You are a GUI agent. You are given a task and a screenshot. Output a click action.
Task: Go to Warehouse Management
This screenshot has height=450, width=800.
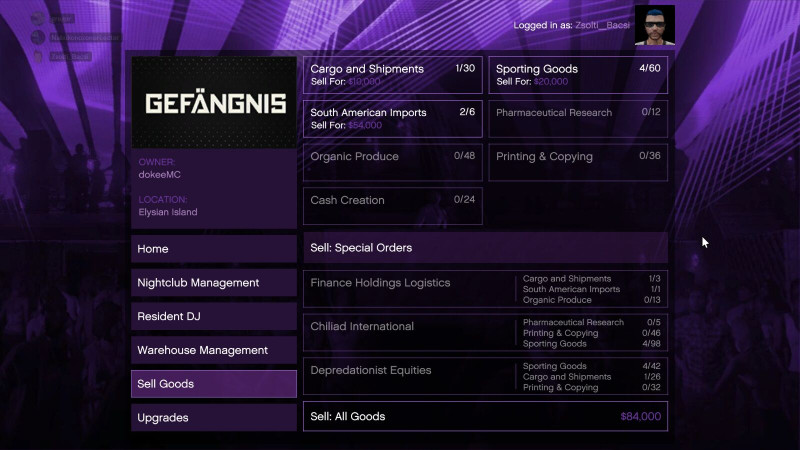214,350
